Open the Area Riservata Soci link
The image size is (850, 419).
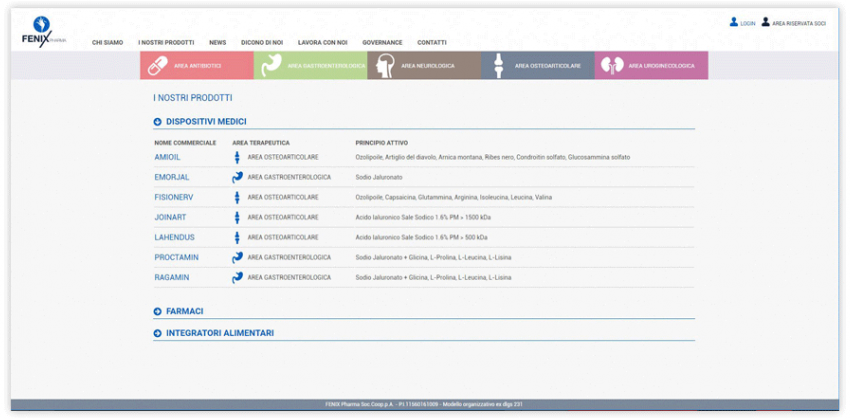click(x=799, y=24)
